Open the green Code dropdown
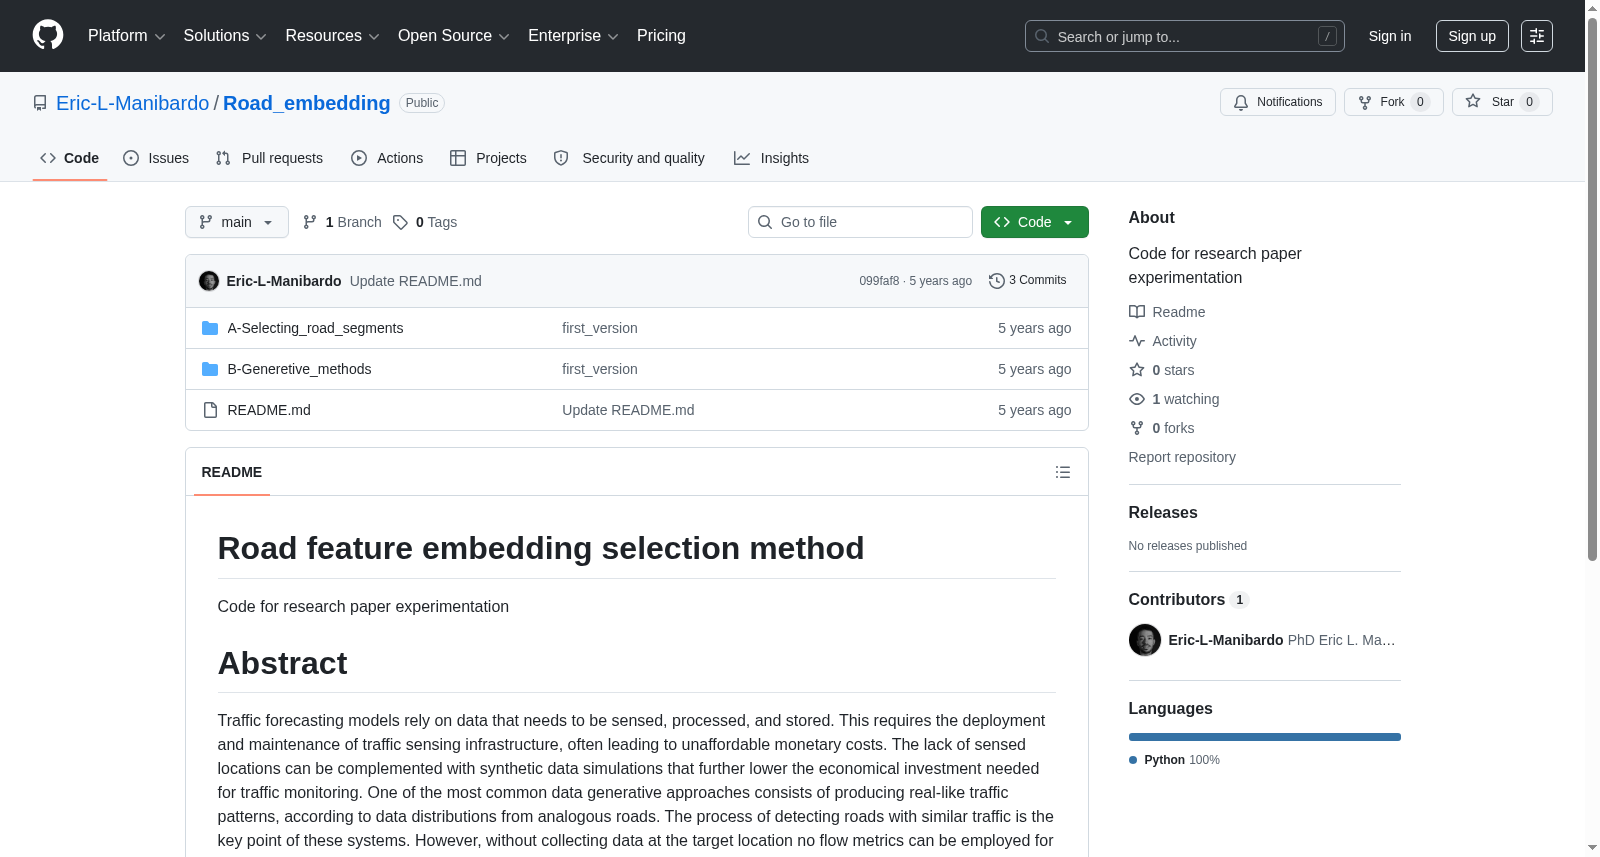 coord(1035,222)
